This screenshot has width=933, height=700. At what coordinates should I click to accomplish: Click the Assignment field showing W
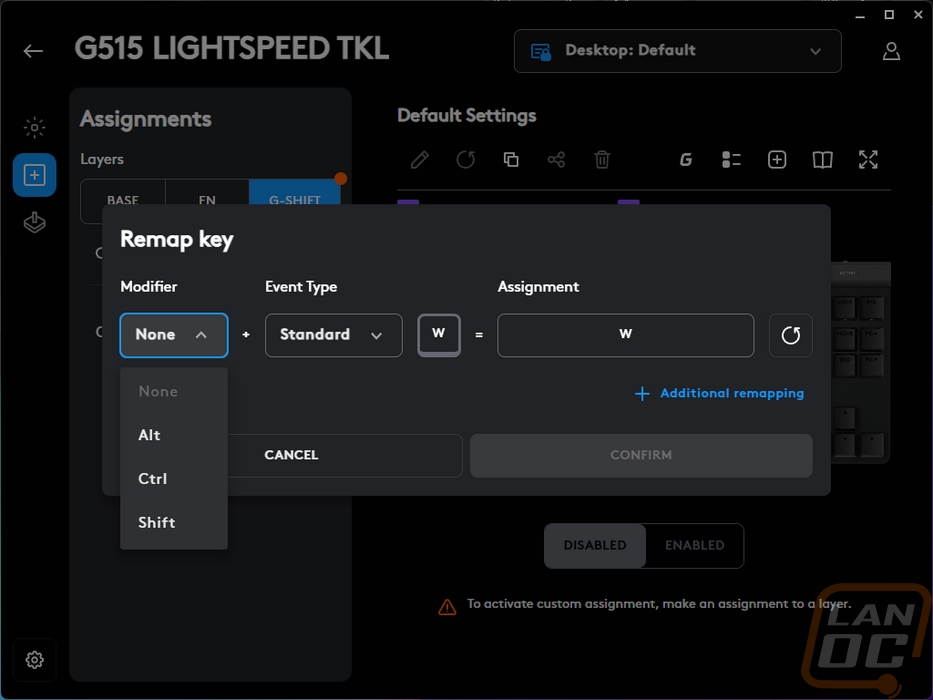626,335
